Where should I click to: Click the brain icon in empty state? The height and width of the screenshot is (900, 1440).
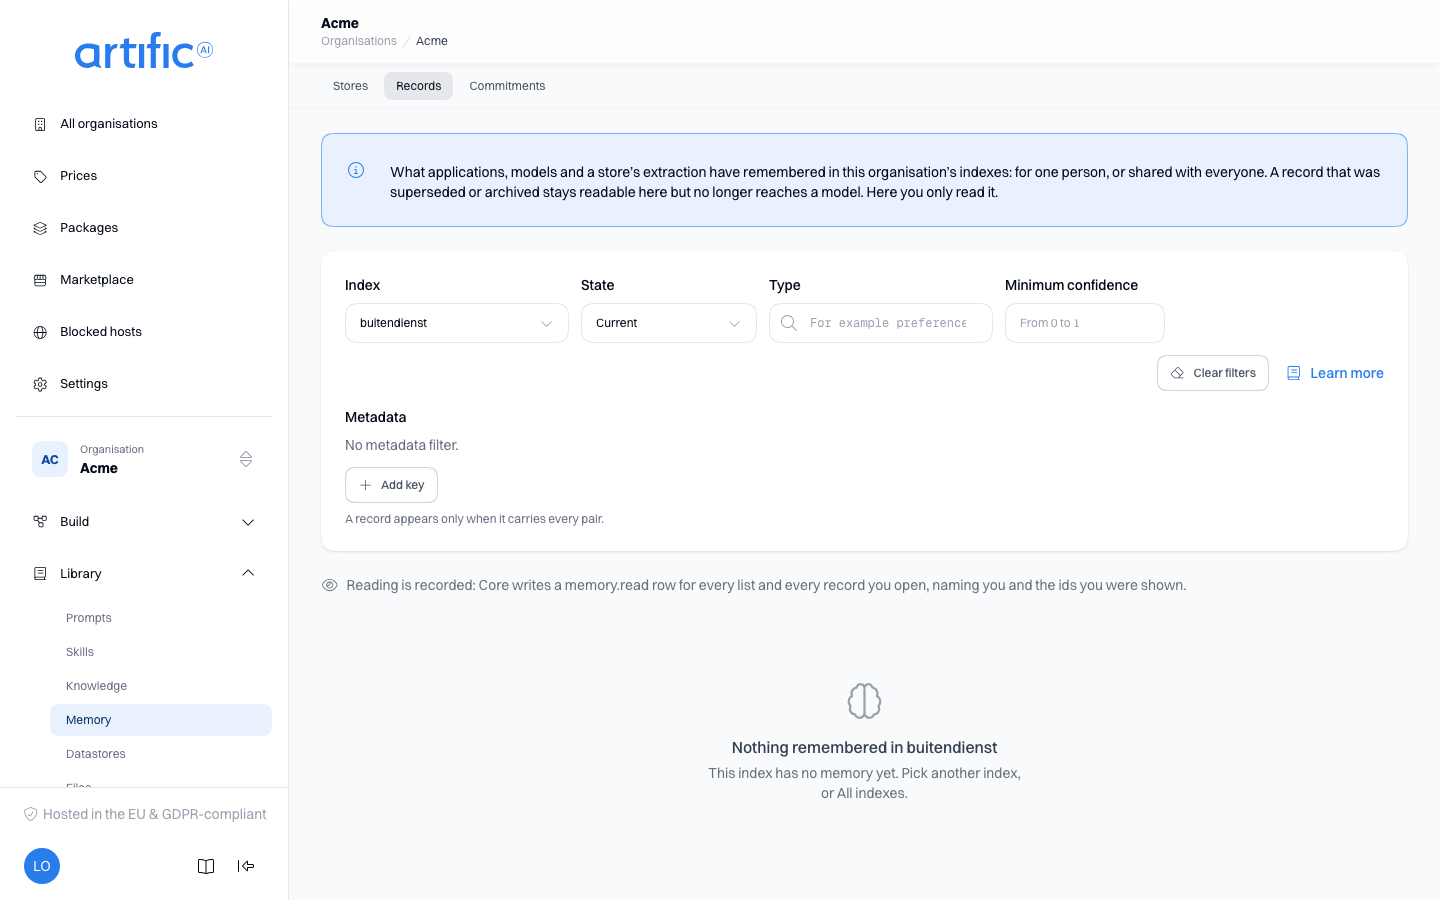(864, 701)
